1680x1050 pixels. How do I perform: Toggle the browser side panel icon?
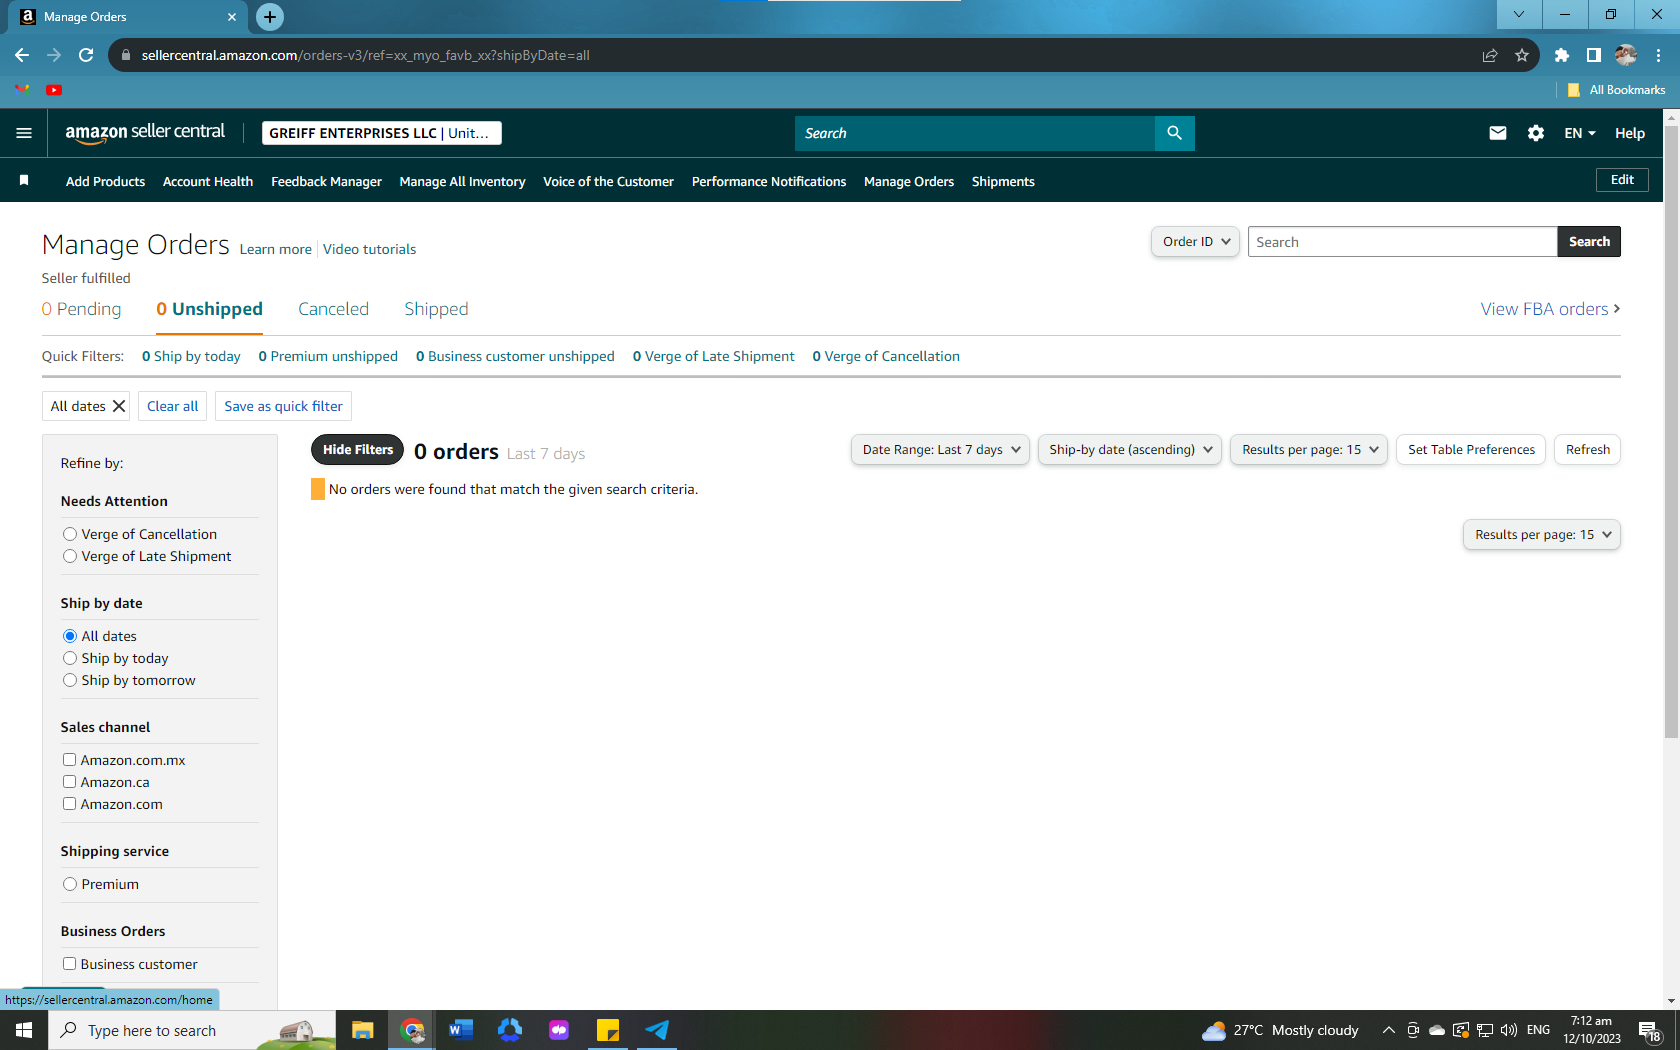pyautogui.click(x=1594, y=55)
